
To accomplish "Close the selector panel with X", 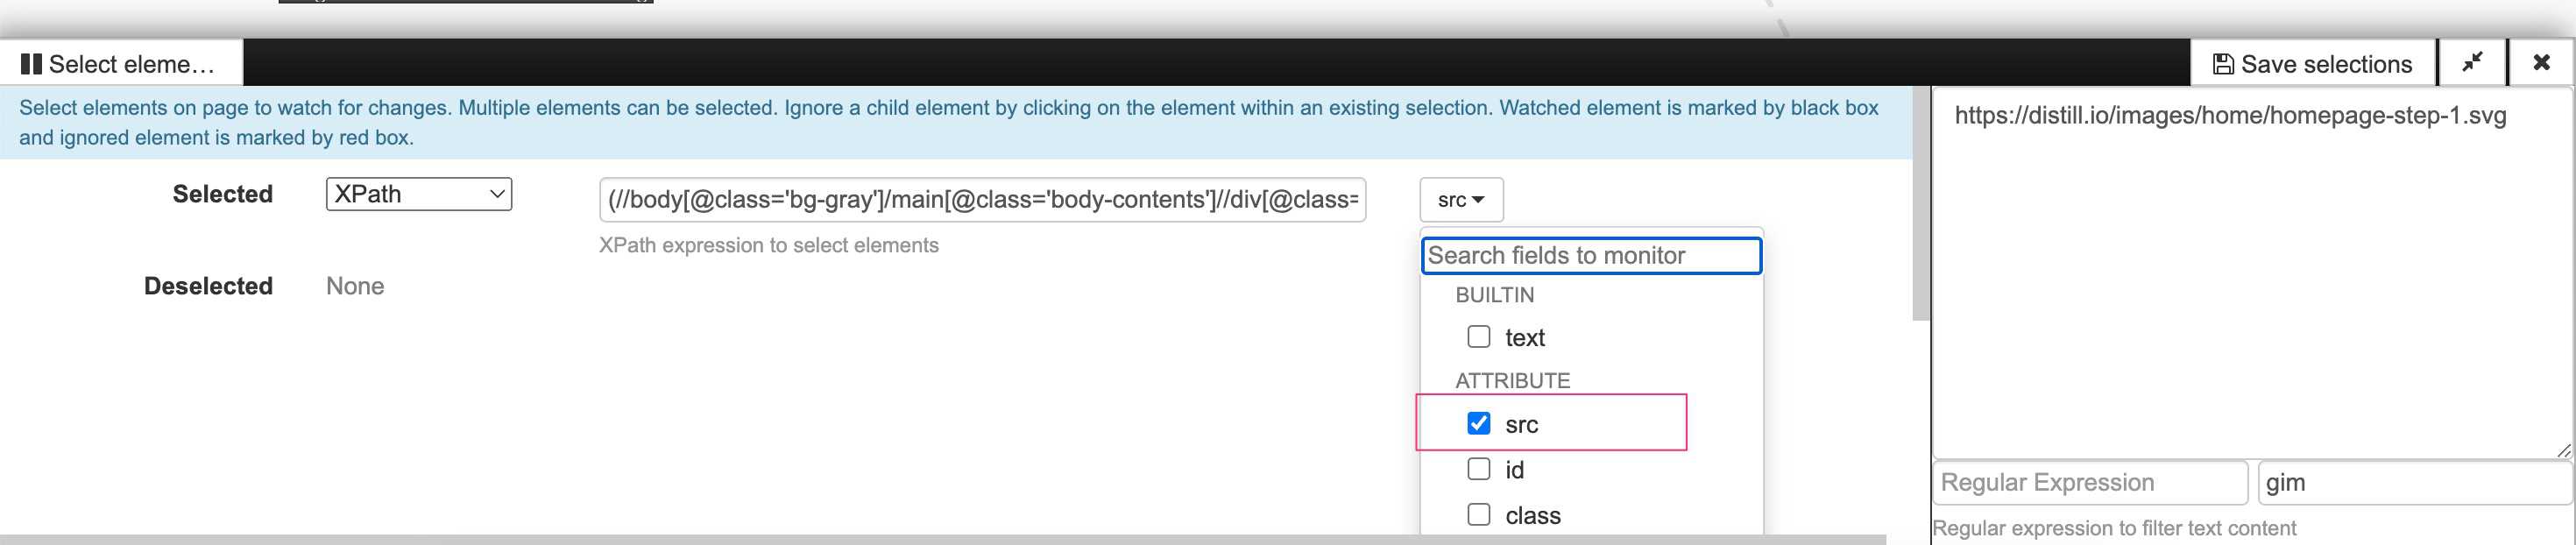I will 2541,63.
